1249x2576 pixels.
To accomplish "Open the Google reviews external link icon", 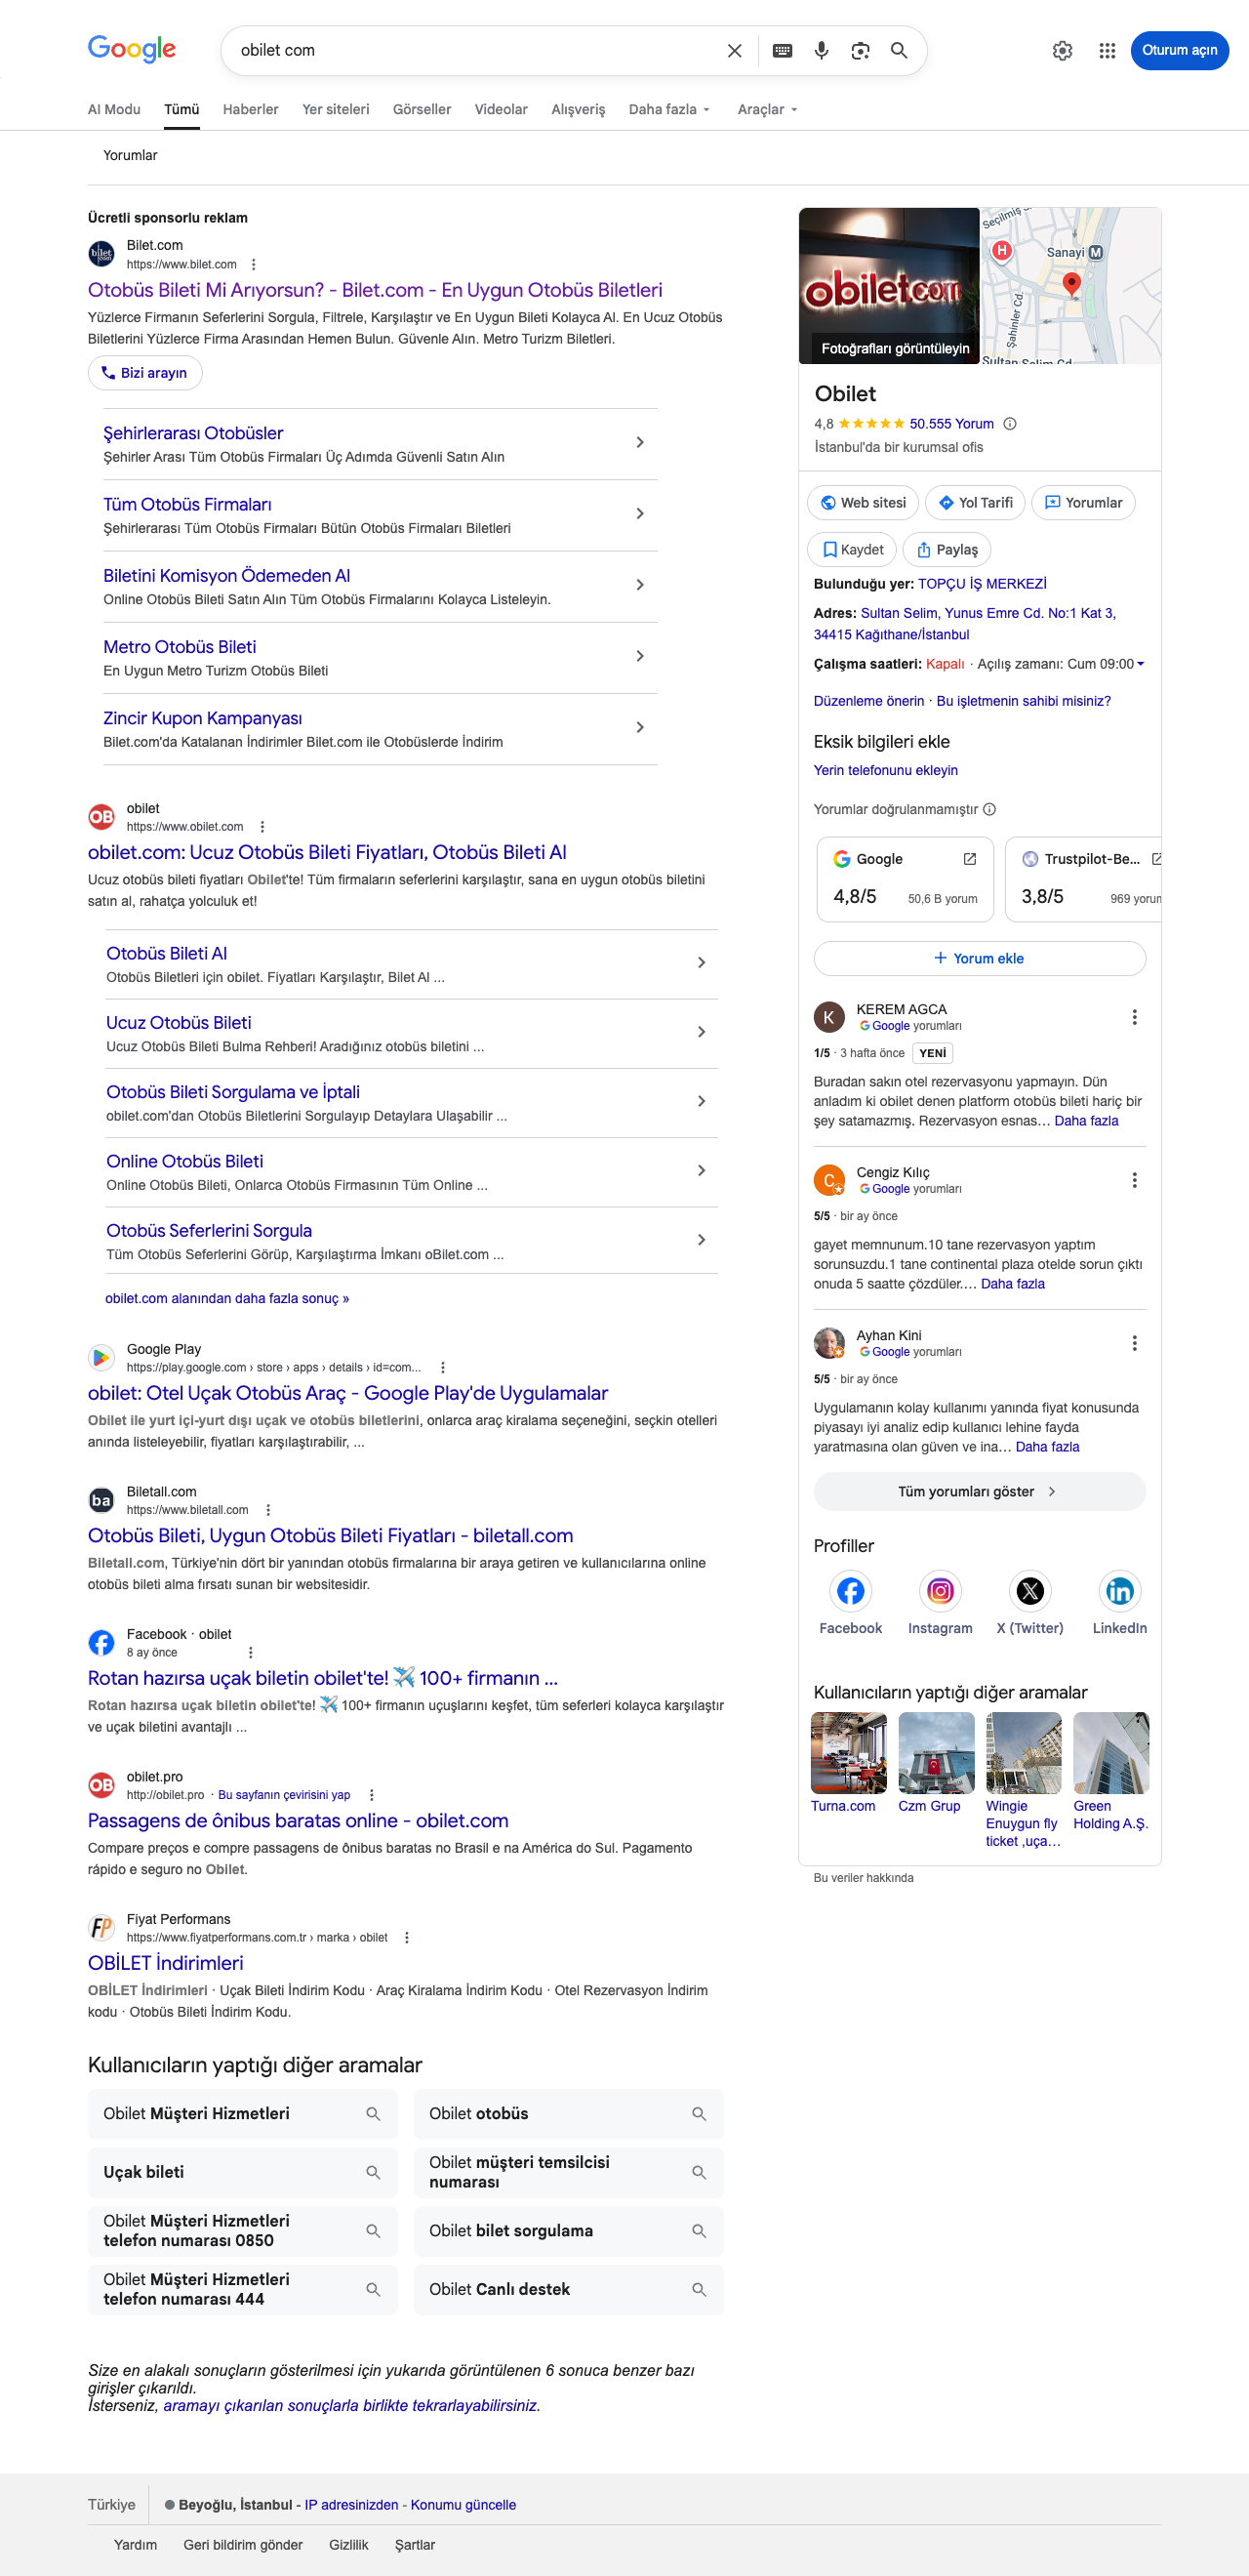I will (x=969, y=859).
